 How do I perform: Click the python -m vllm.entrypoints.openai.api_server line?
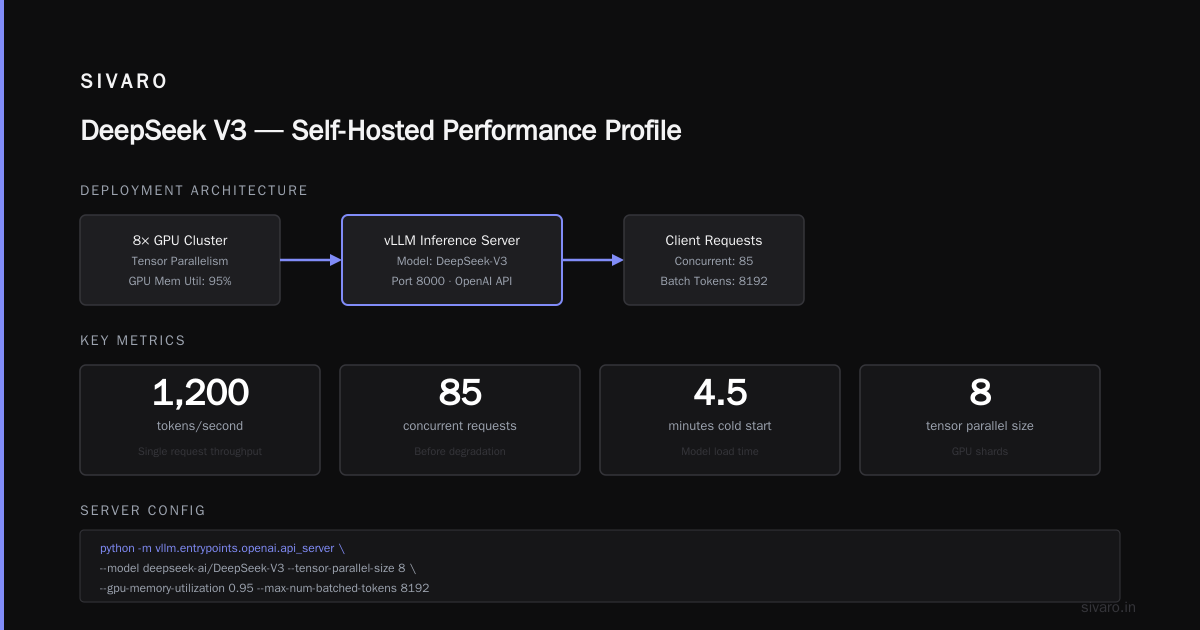click(x=222, y=548)
